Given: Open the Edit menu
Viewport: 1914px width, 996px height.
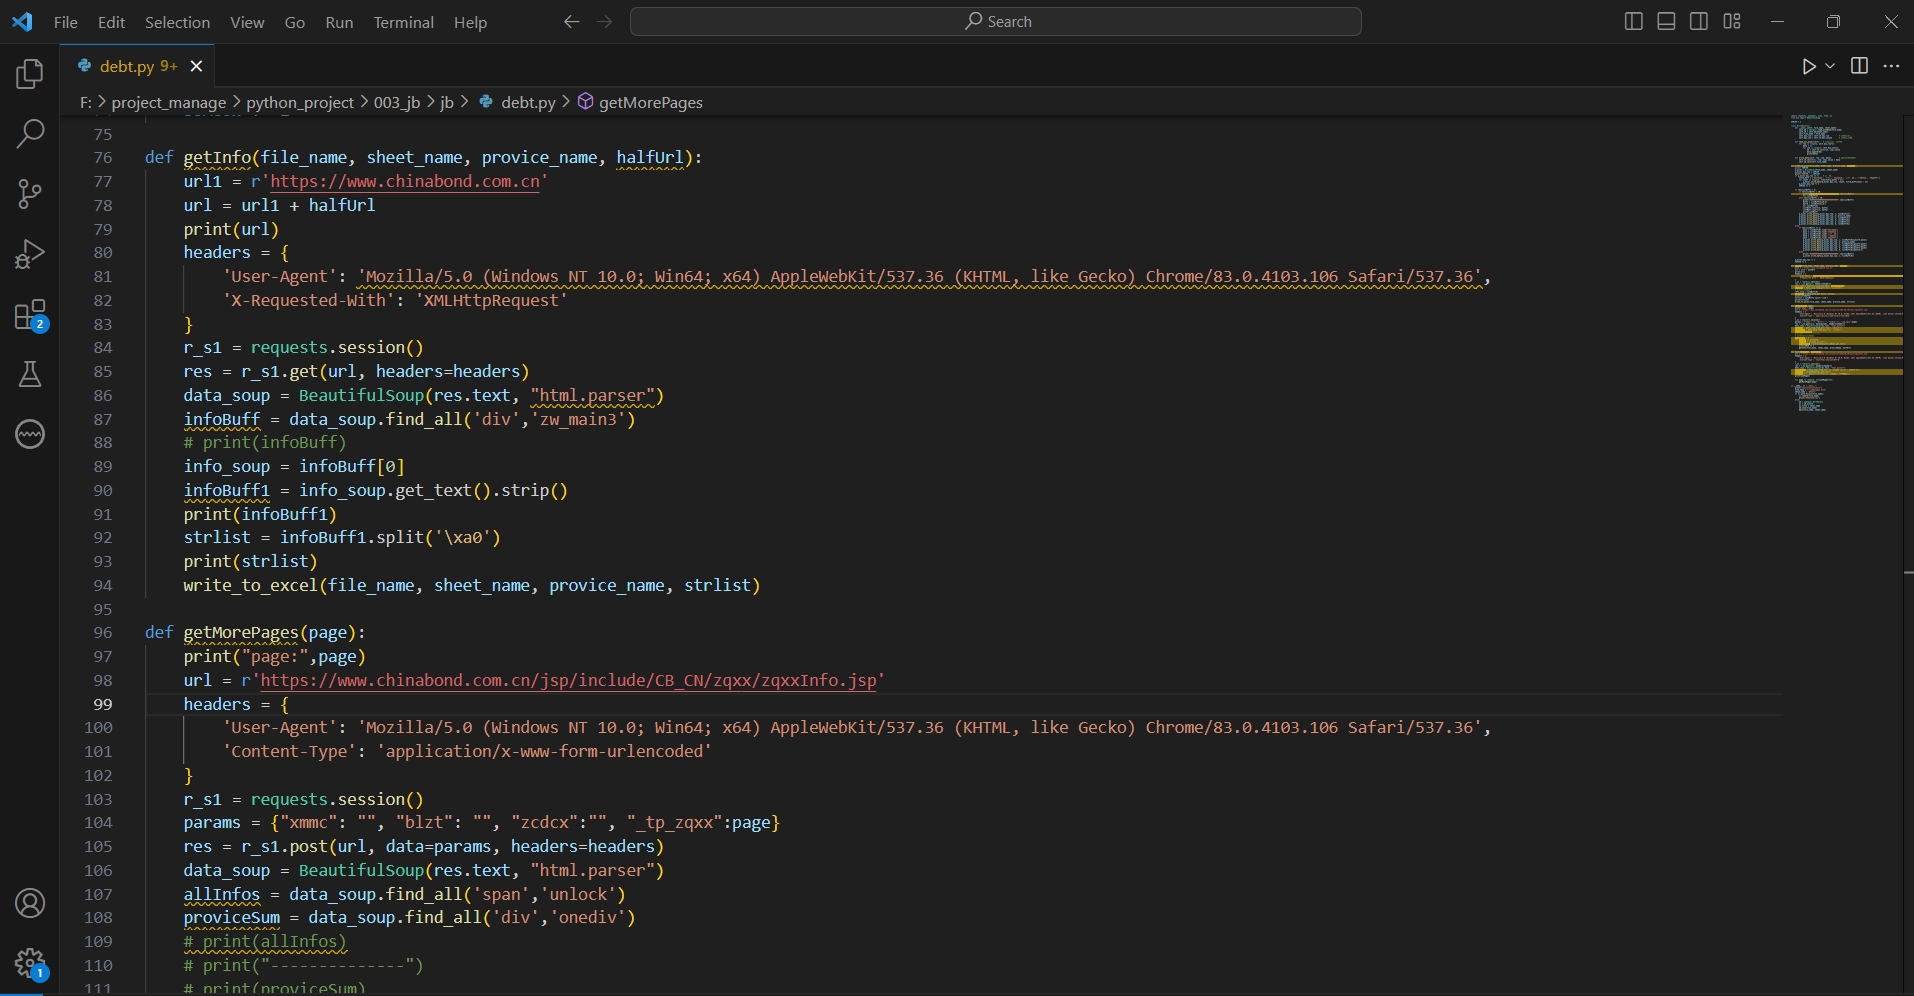Looking at the screenshot, I should 111,22.
